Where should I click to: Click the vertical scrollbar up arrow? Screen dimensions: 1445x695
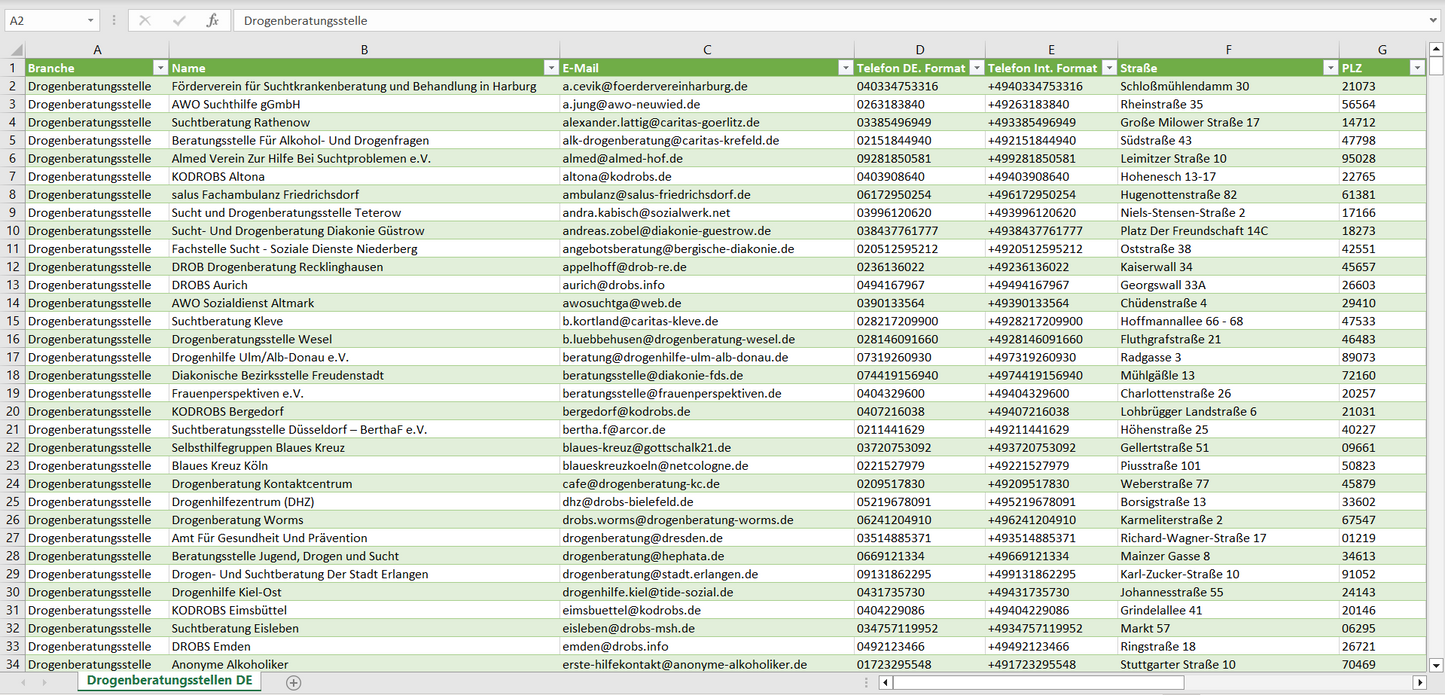(x=1436, y=49)
